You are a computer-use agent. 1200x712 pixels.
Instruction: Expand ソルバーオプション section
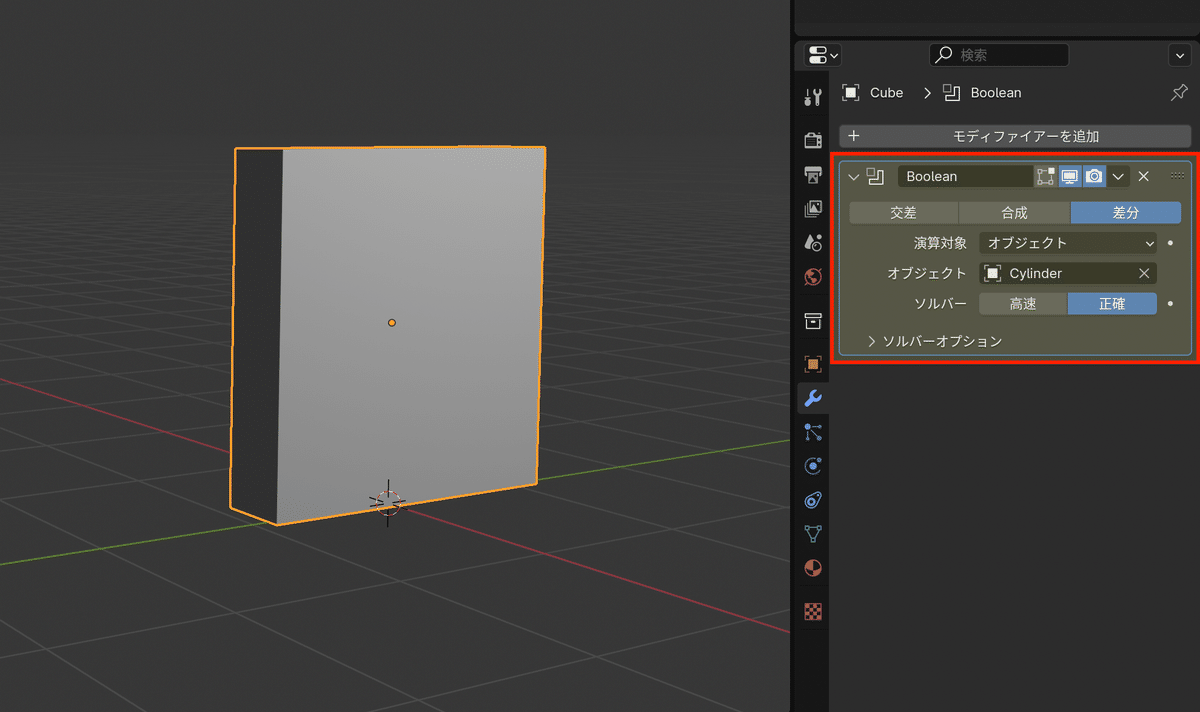click(934, 341)
